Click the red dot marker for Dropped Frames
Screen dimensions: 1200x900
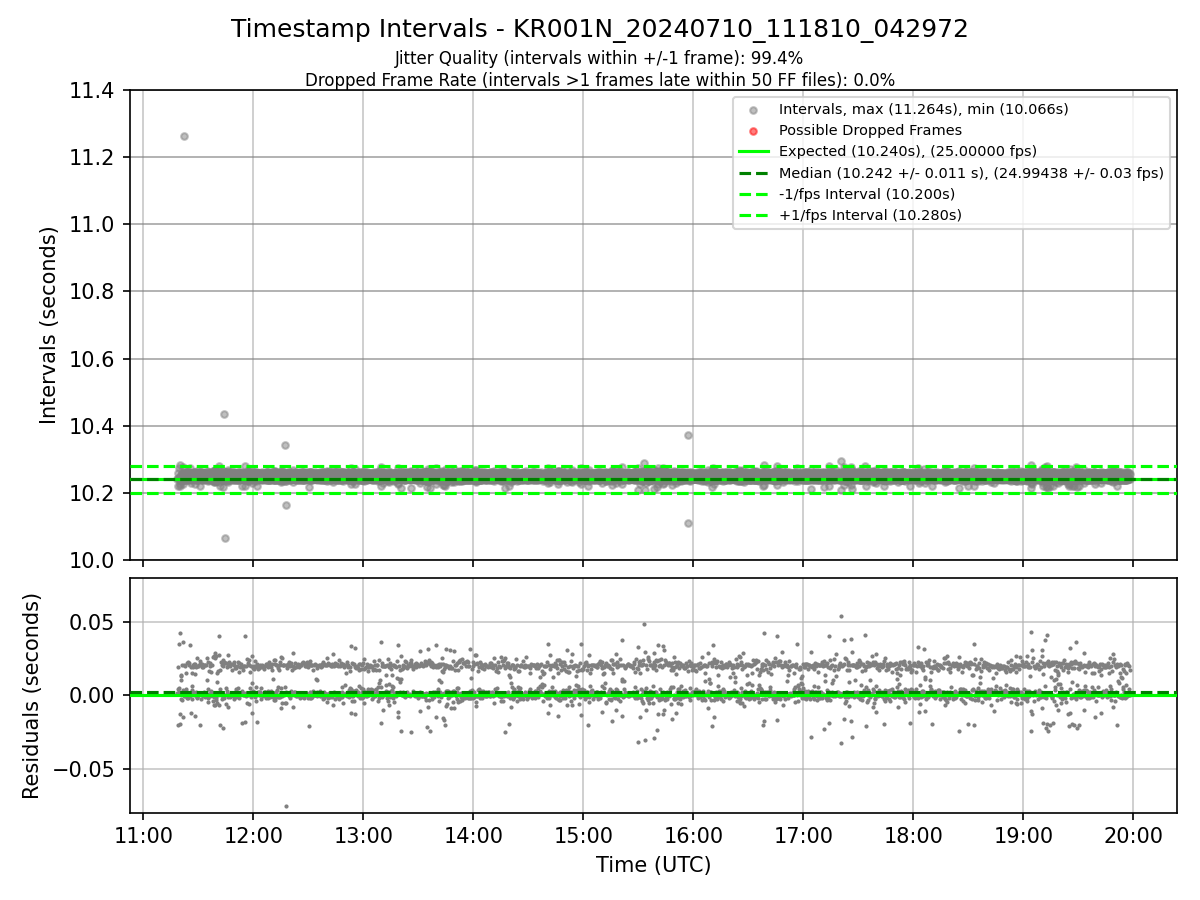coord(754,131)
